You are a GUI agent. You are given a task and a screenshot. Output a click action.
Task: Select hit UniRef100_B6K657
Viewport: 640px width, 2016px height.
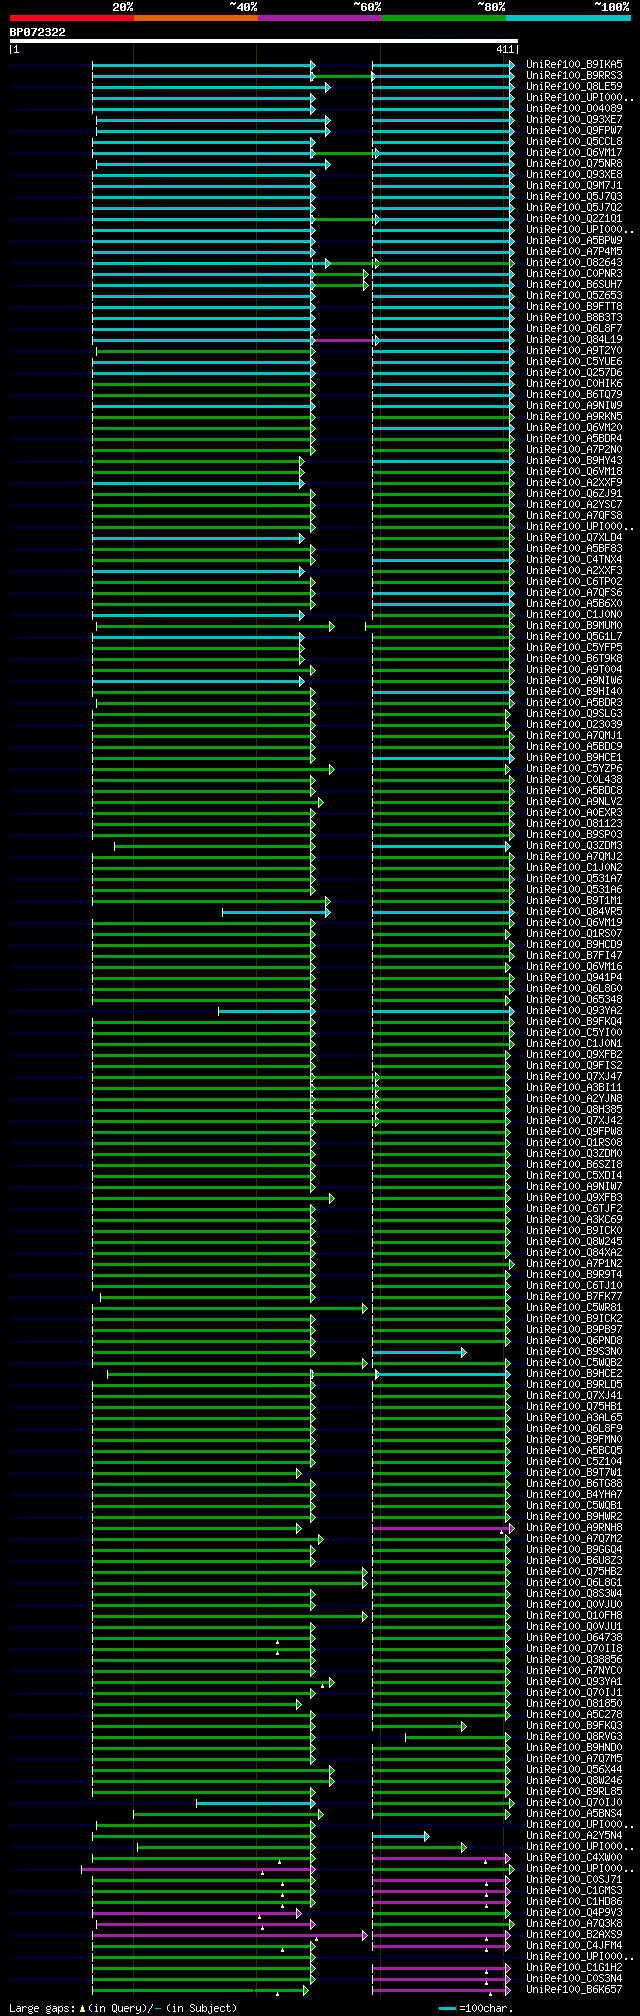(x=574, y=1989)
